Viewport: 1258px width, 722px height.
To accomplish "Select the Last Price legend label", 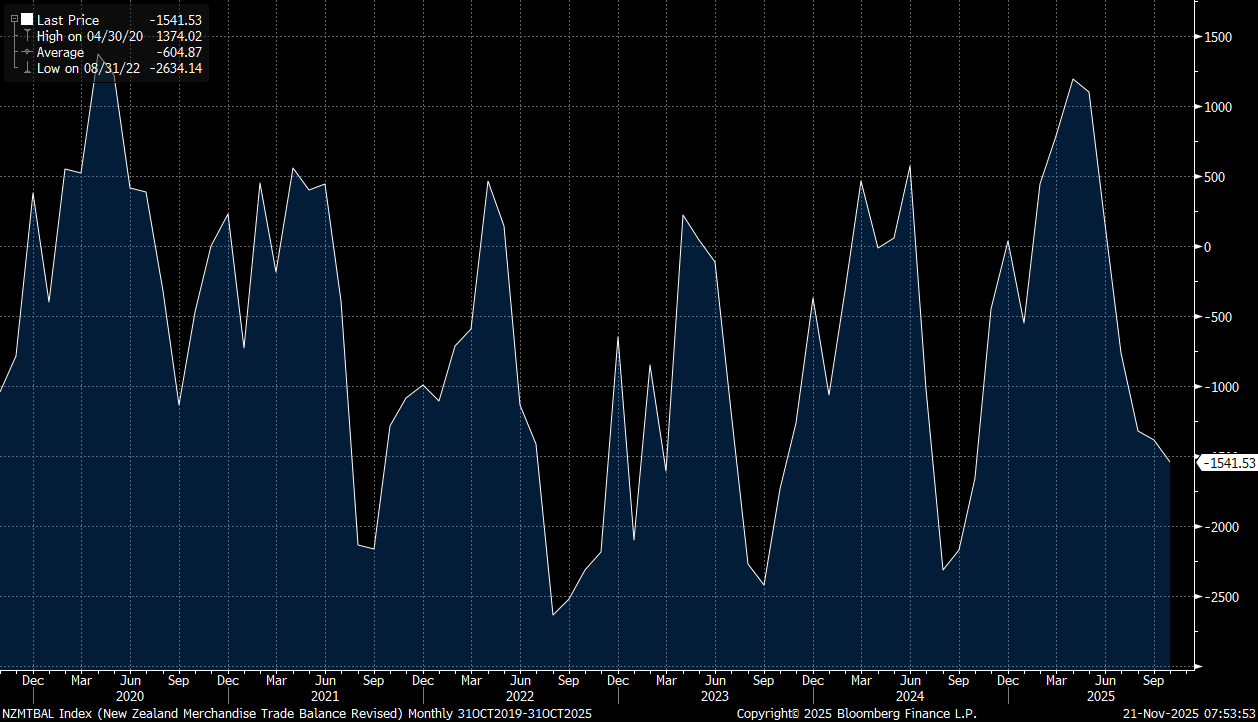I will pos(68,20).
